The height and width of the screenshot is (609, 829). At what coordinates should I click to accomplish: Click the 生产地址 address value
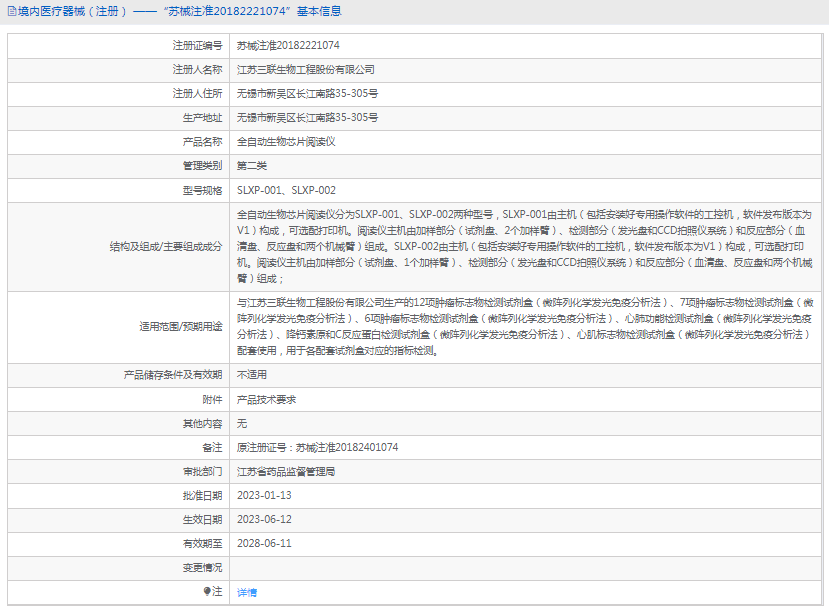coord(307,117)
